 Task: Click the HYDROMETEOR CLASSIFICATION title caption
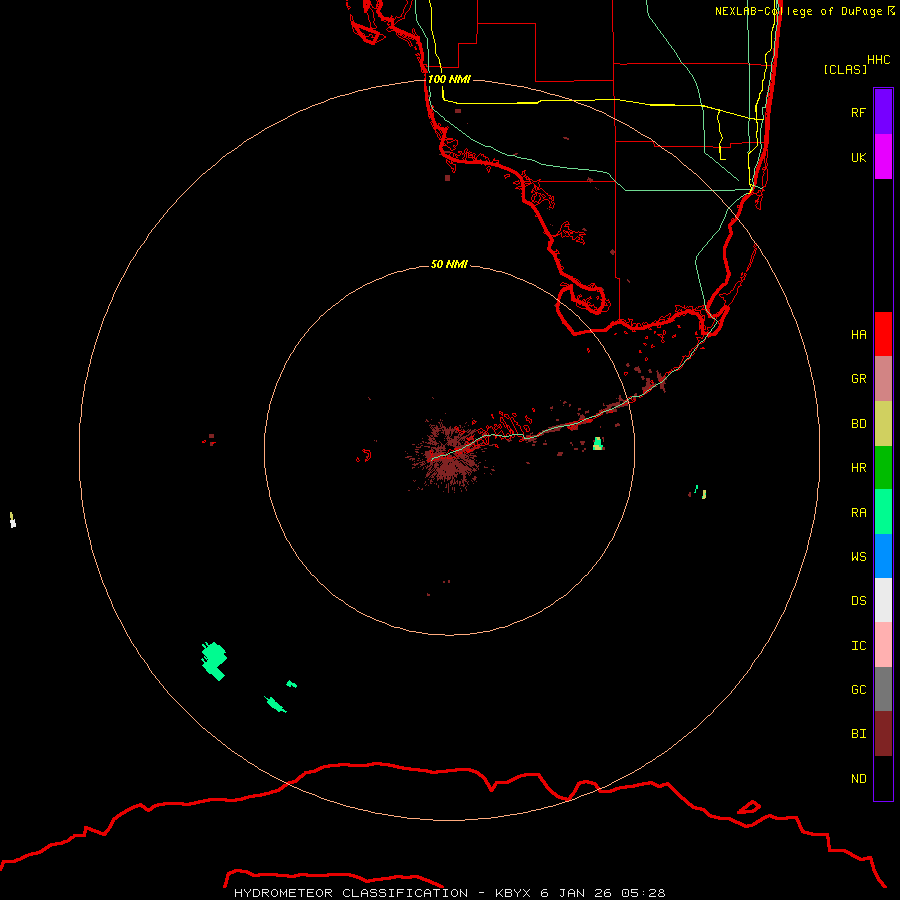(449, 893)
